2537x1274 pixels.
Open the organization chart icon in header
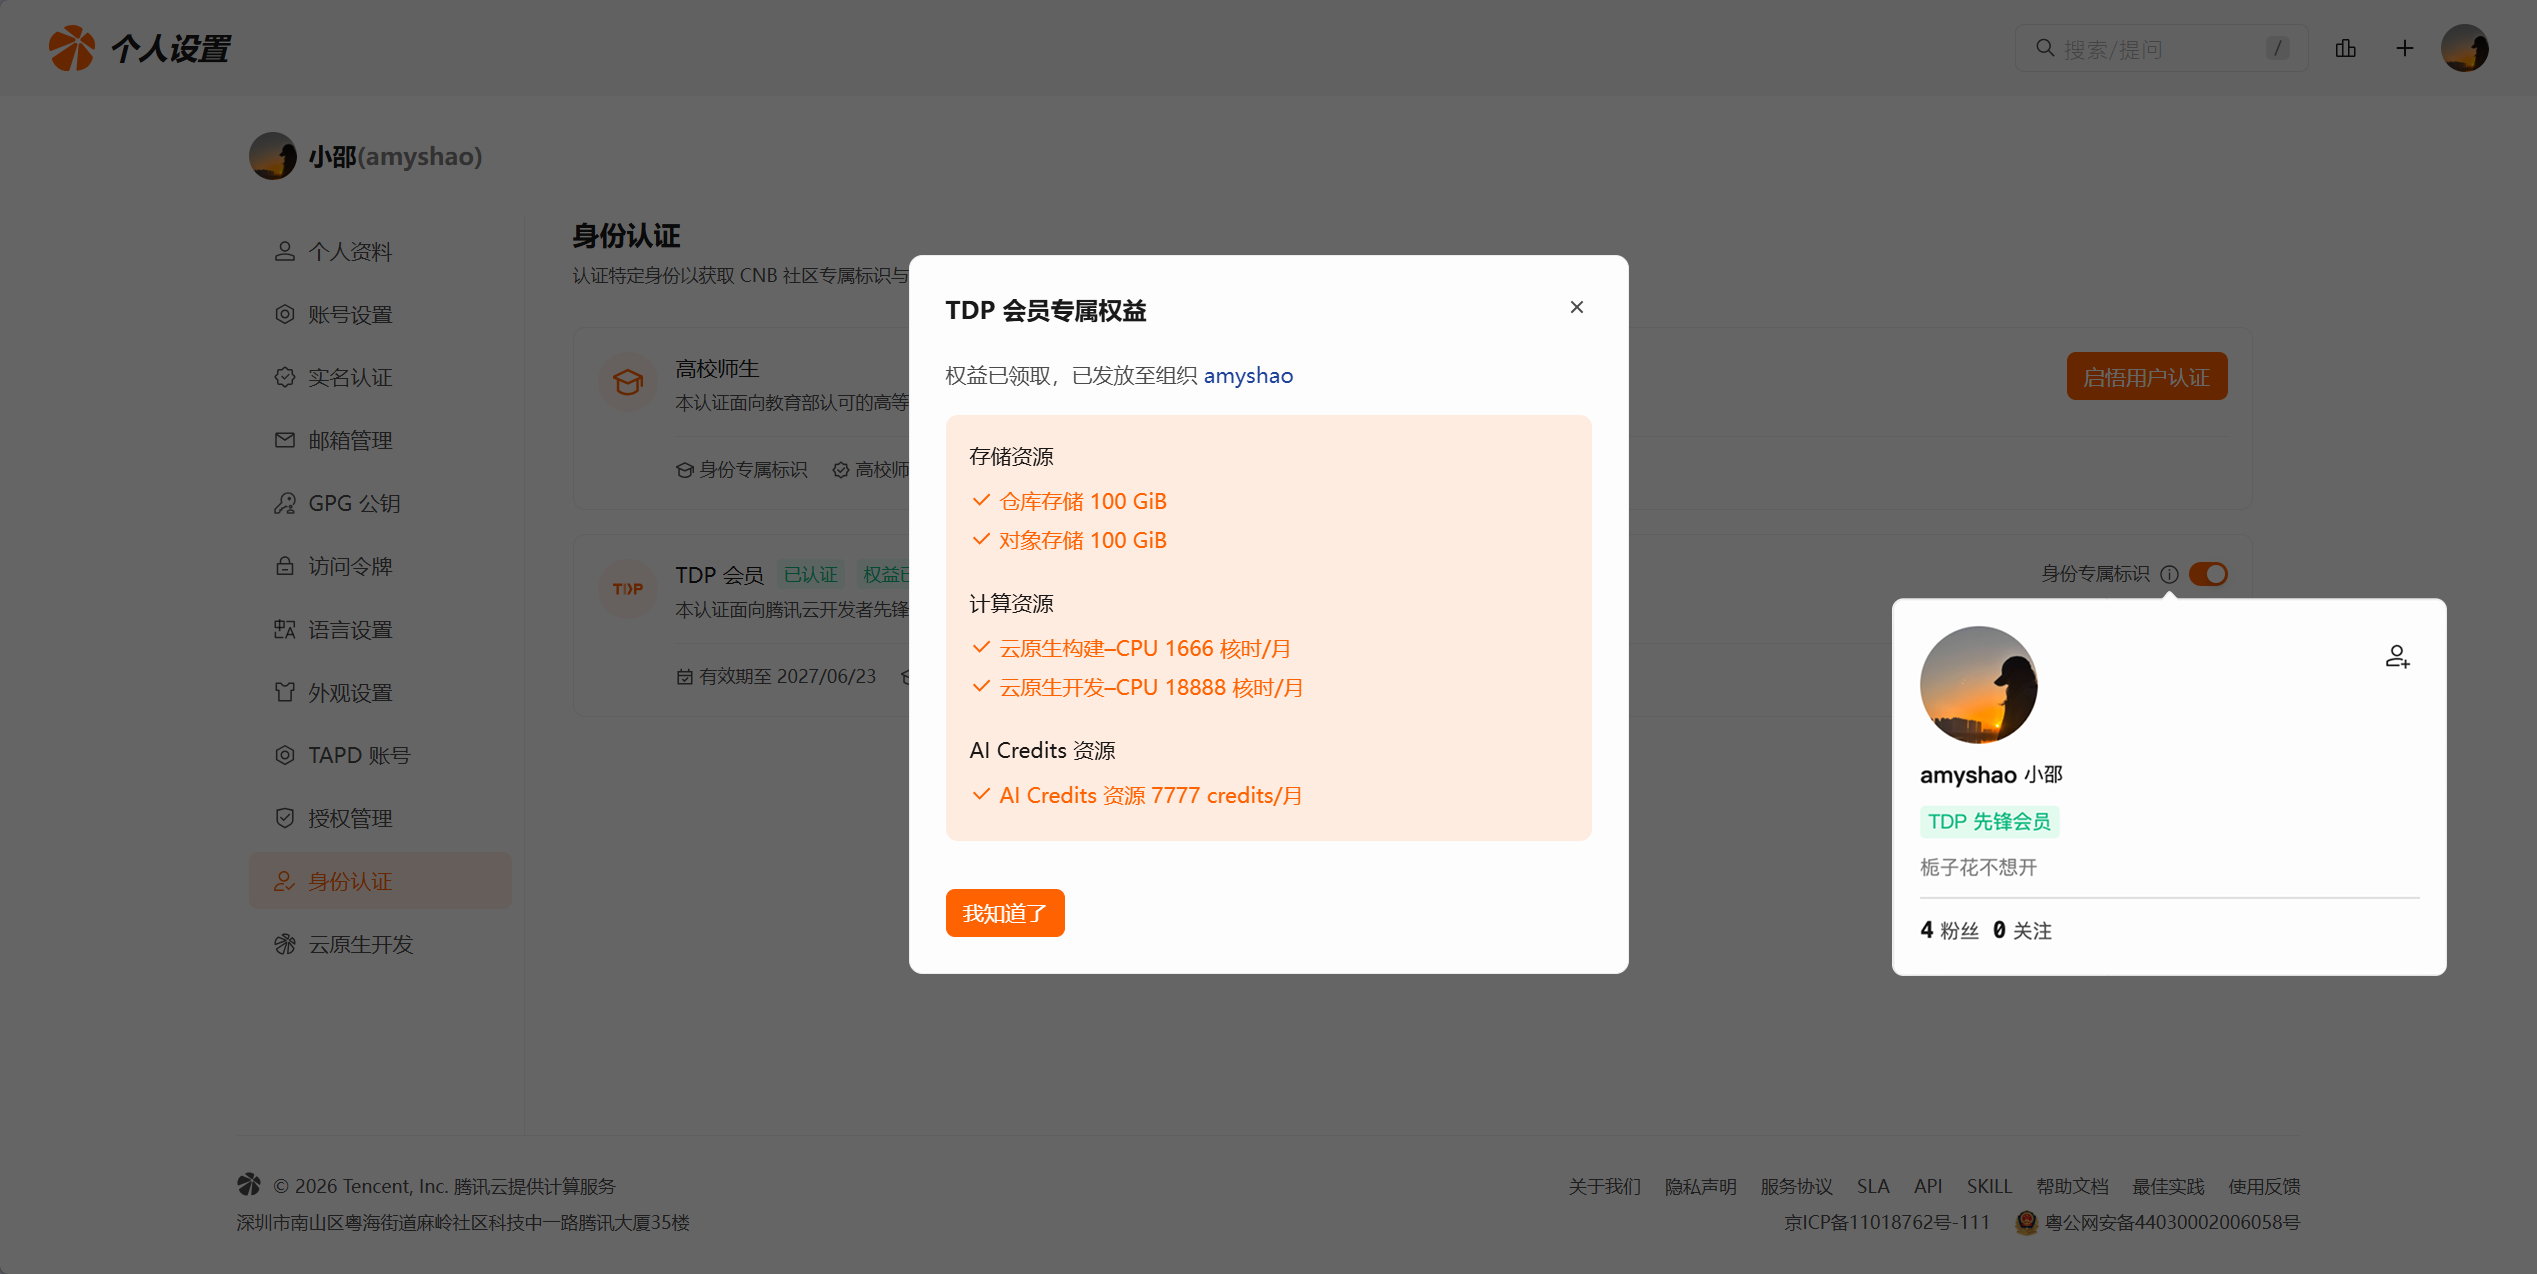click(2346, 48)
